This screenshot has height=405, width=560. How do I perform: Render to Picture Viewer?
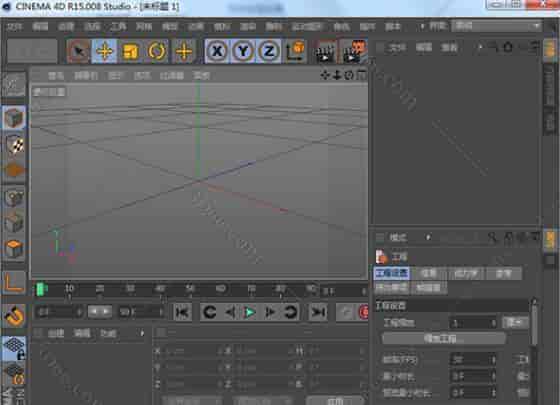(x=354, y=52)
